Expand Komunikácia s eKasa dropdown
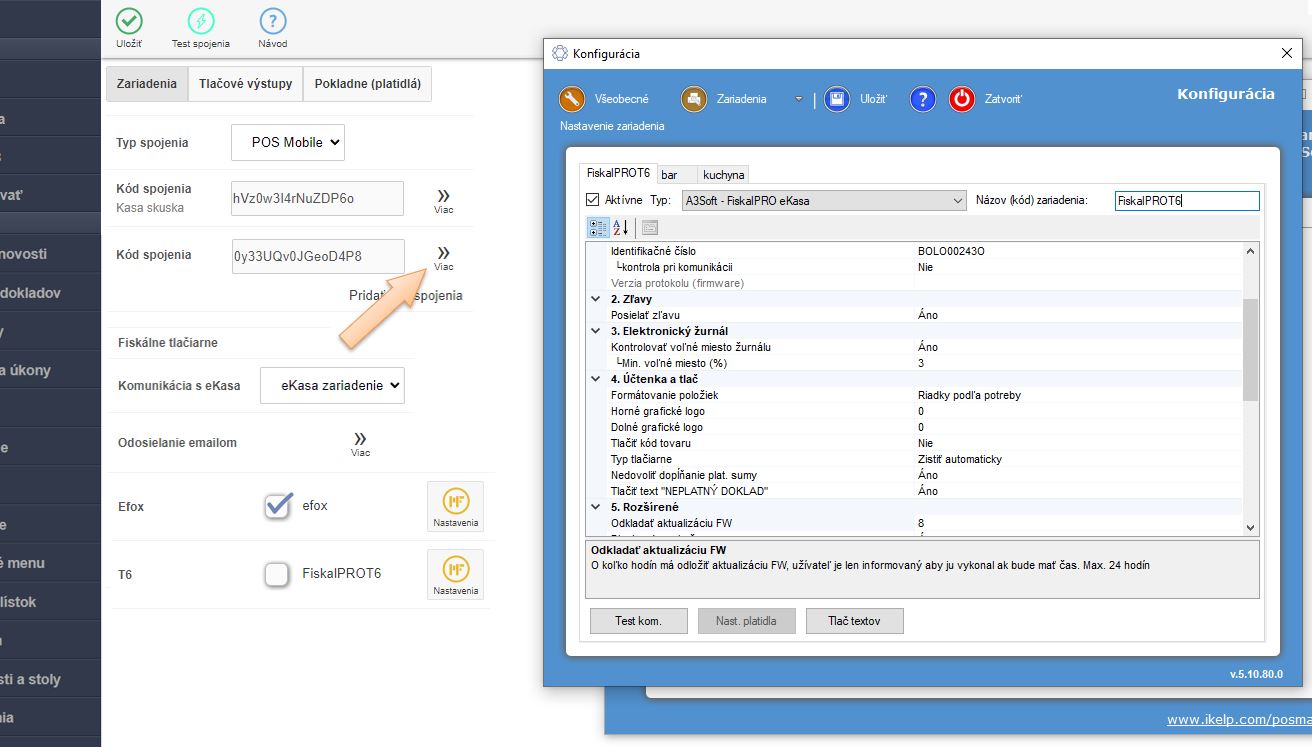 coord(332,385)
